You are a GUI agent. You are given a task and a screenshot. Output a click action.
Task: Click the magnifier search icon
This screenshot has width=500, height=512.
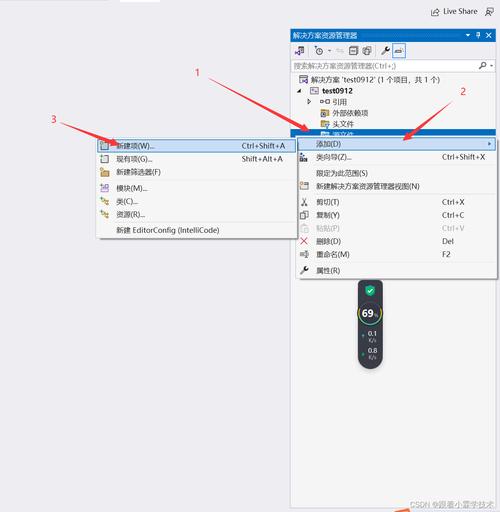(x=482, y=66)
